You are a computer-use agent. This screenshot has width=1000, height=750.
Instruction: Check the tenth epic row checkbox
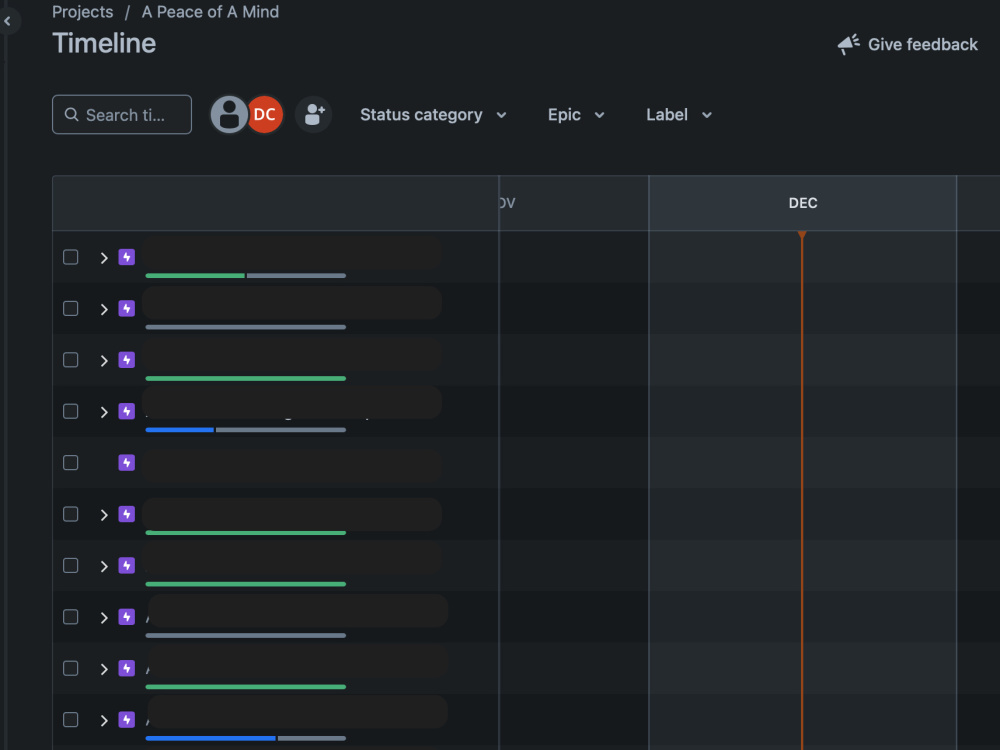pyautogui.click(x=71, y=719)
